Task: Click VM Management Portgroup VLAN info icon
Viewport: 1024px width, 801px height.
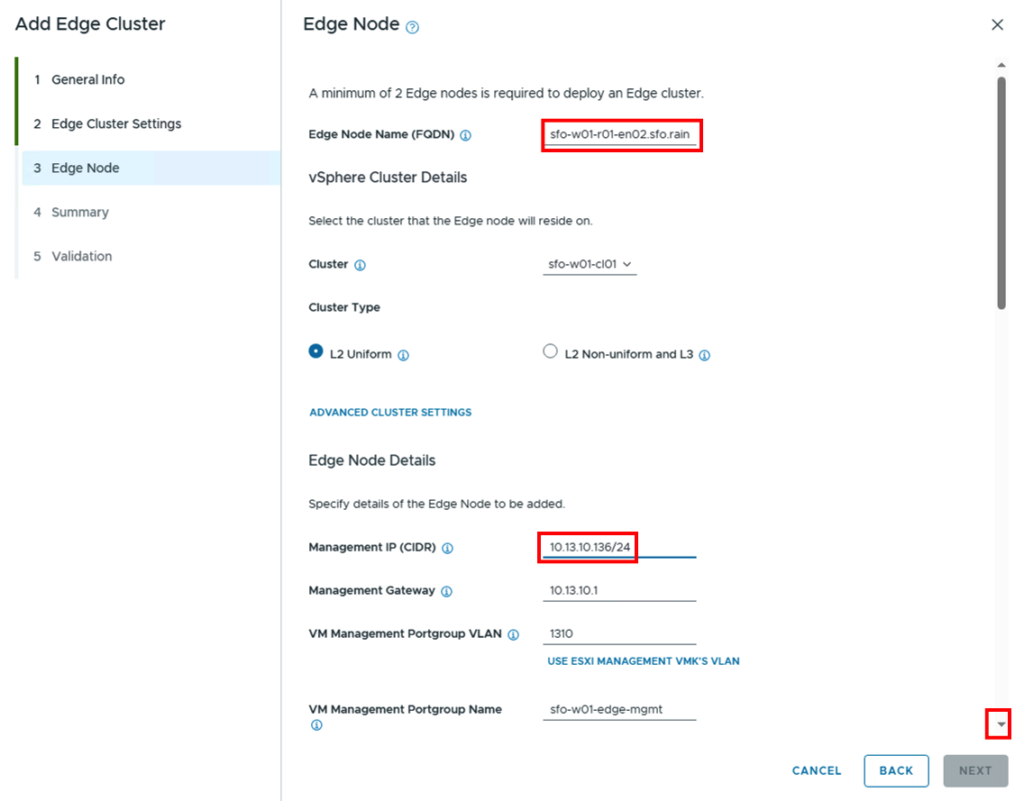Action: click(513, 635)
